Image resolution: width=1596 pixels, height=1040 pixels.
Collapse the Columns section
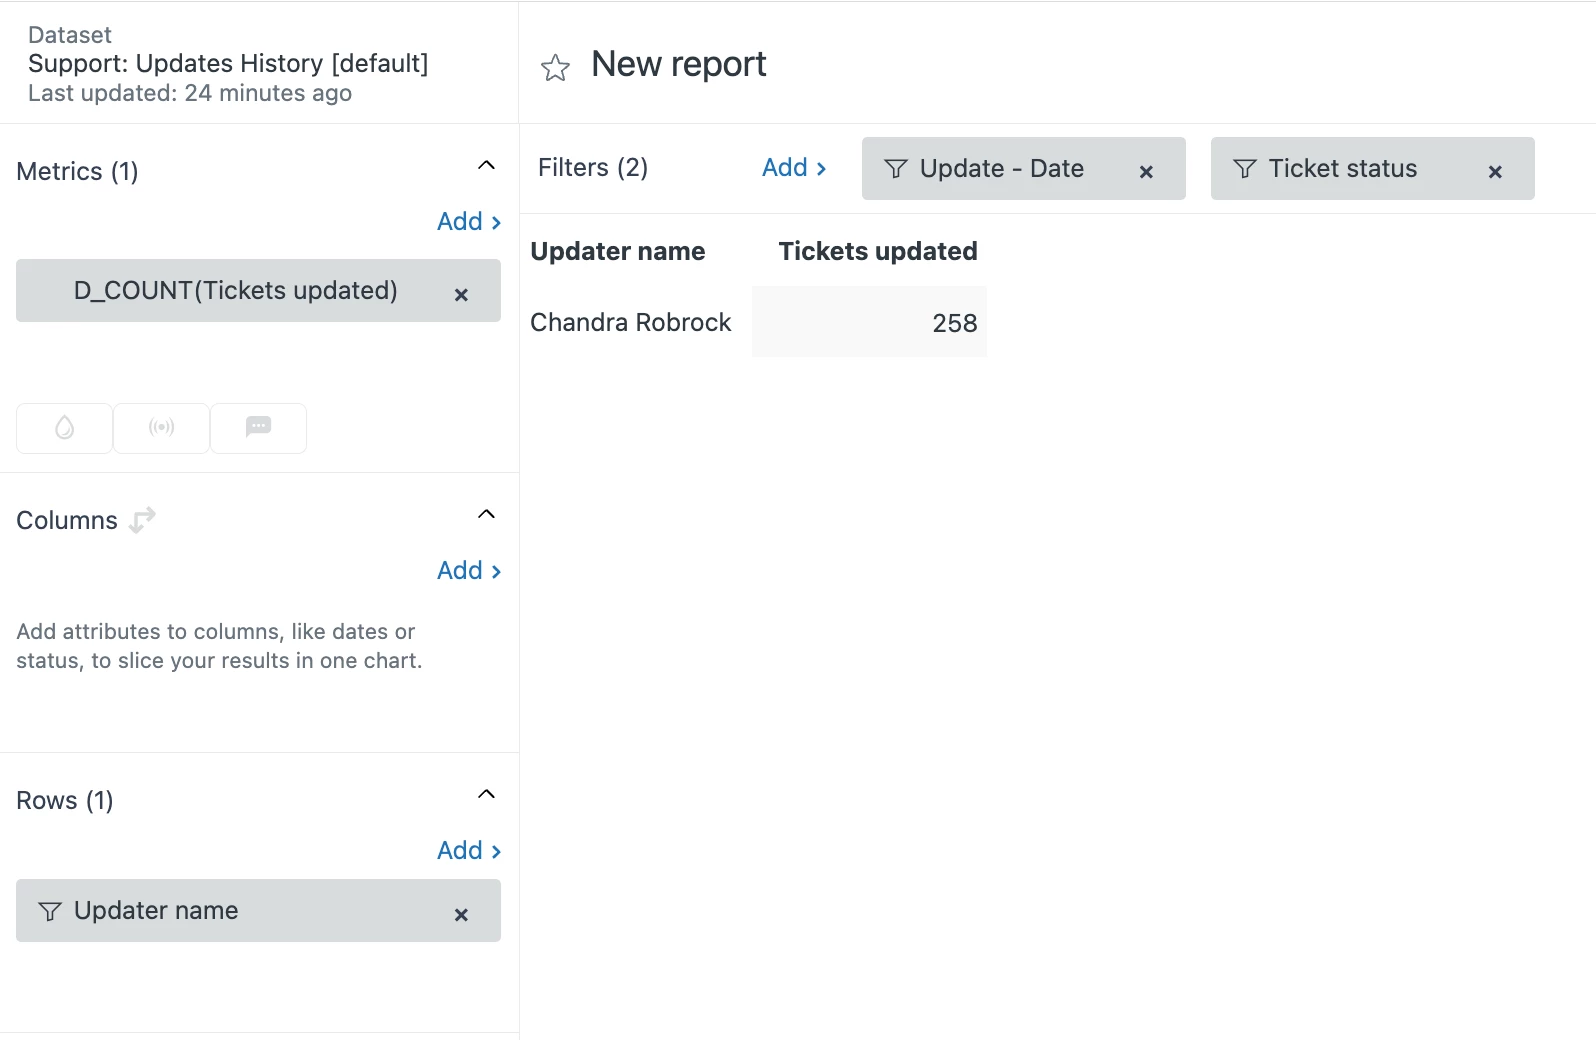(x=487, y=515)
